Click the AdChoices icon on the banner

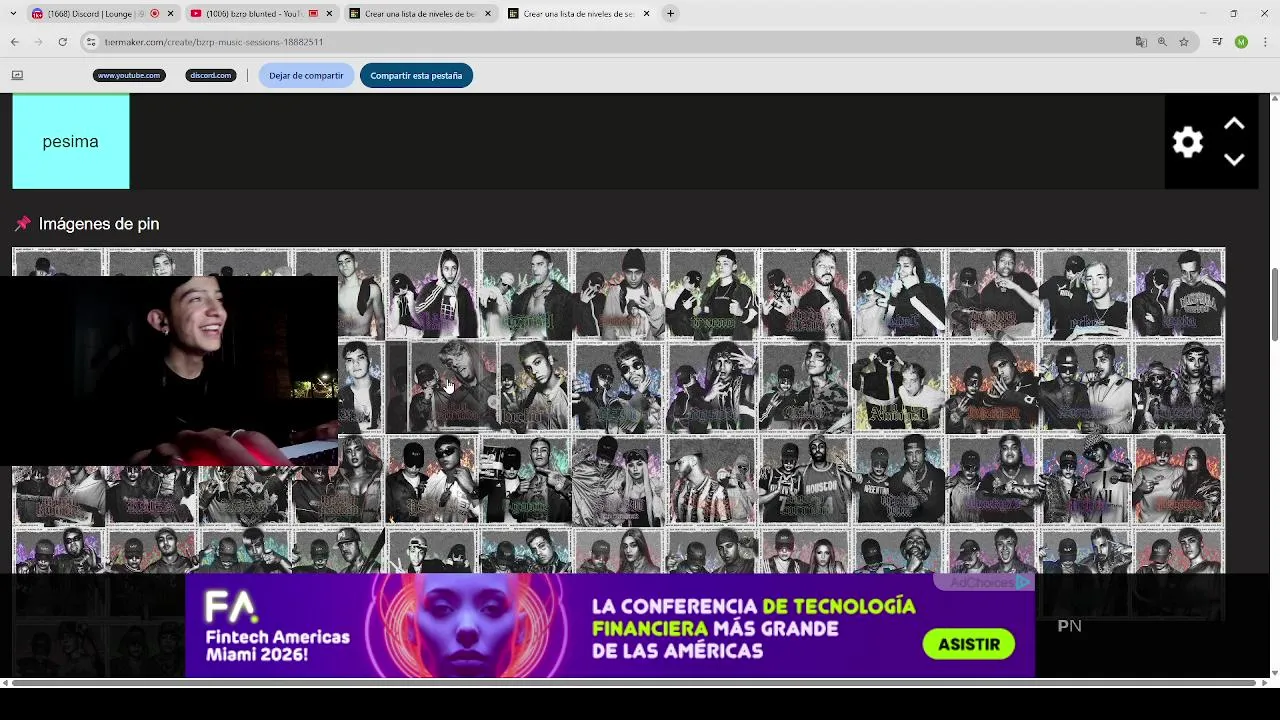click(1023, 582)
